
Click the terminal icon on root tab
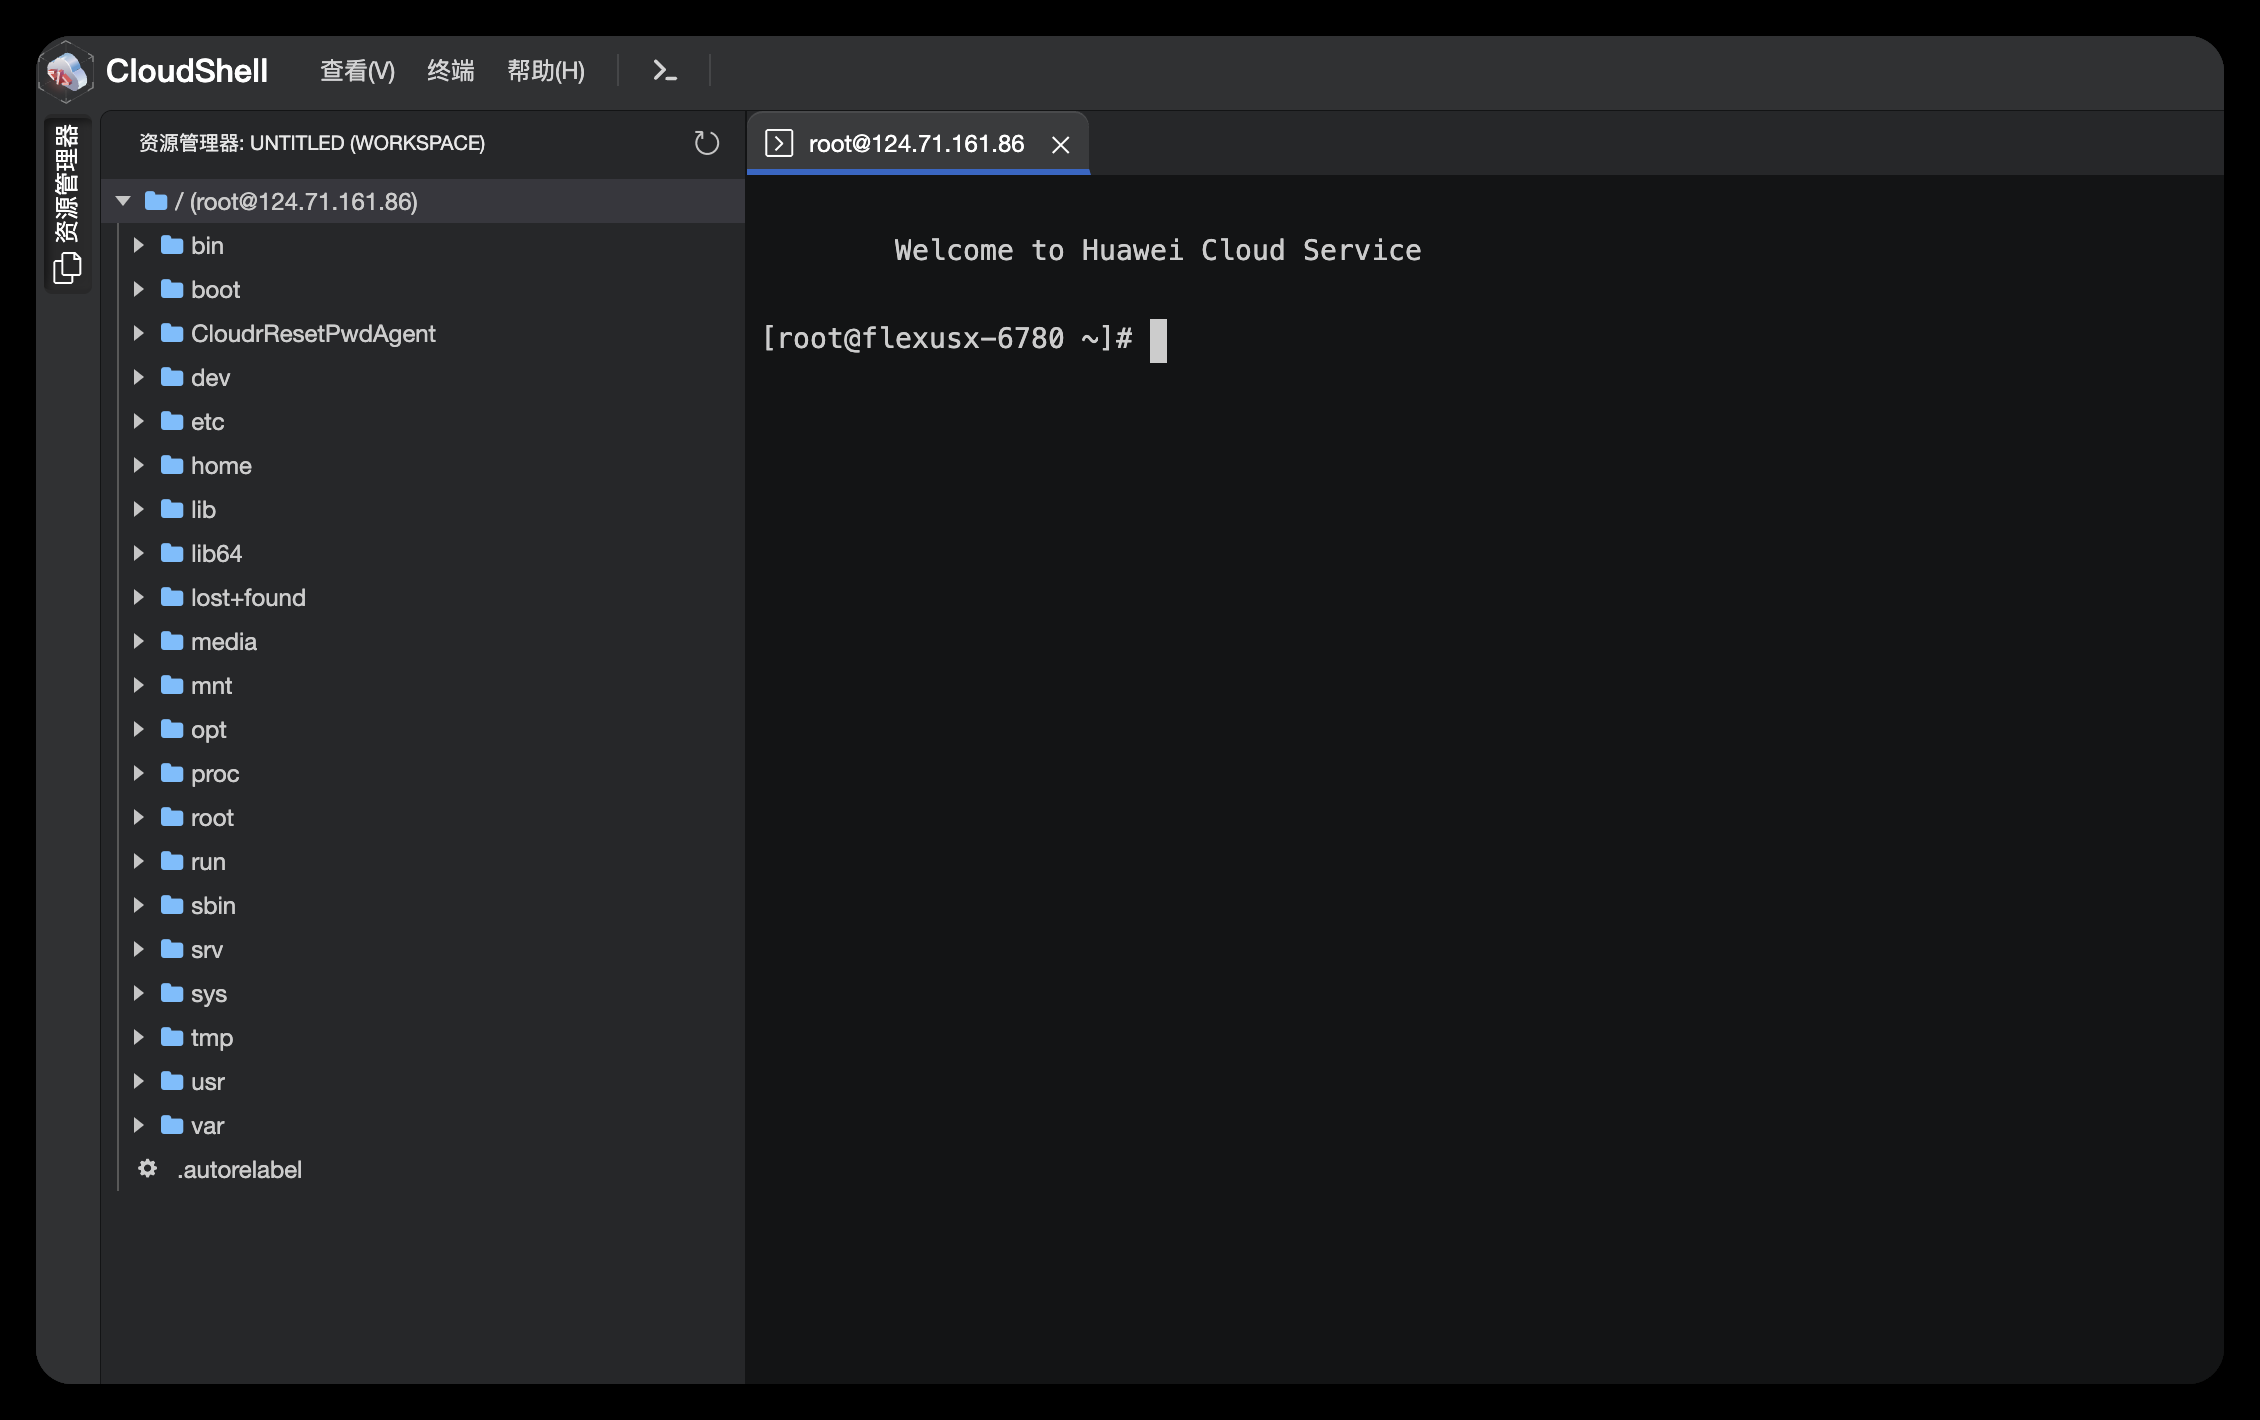pyautogui.click(x=779, y=144)
